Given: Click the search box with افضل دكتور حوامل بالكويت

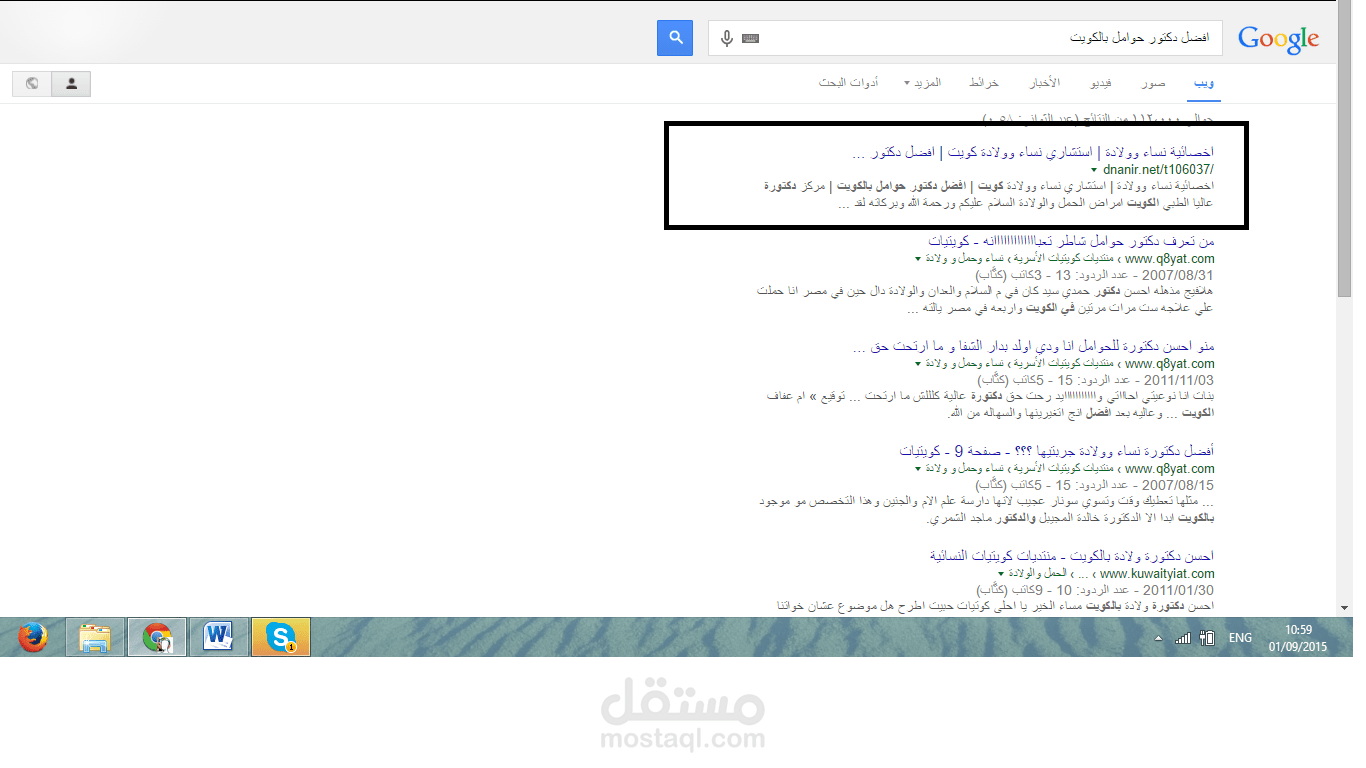Looking at the screenshot, I should tap(965, 38).
